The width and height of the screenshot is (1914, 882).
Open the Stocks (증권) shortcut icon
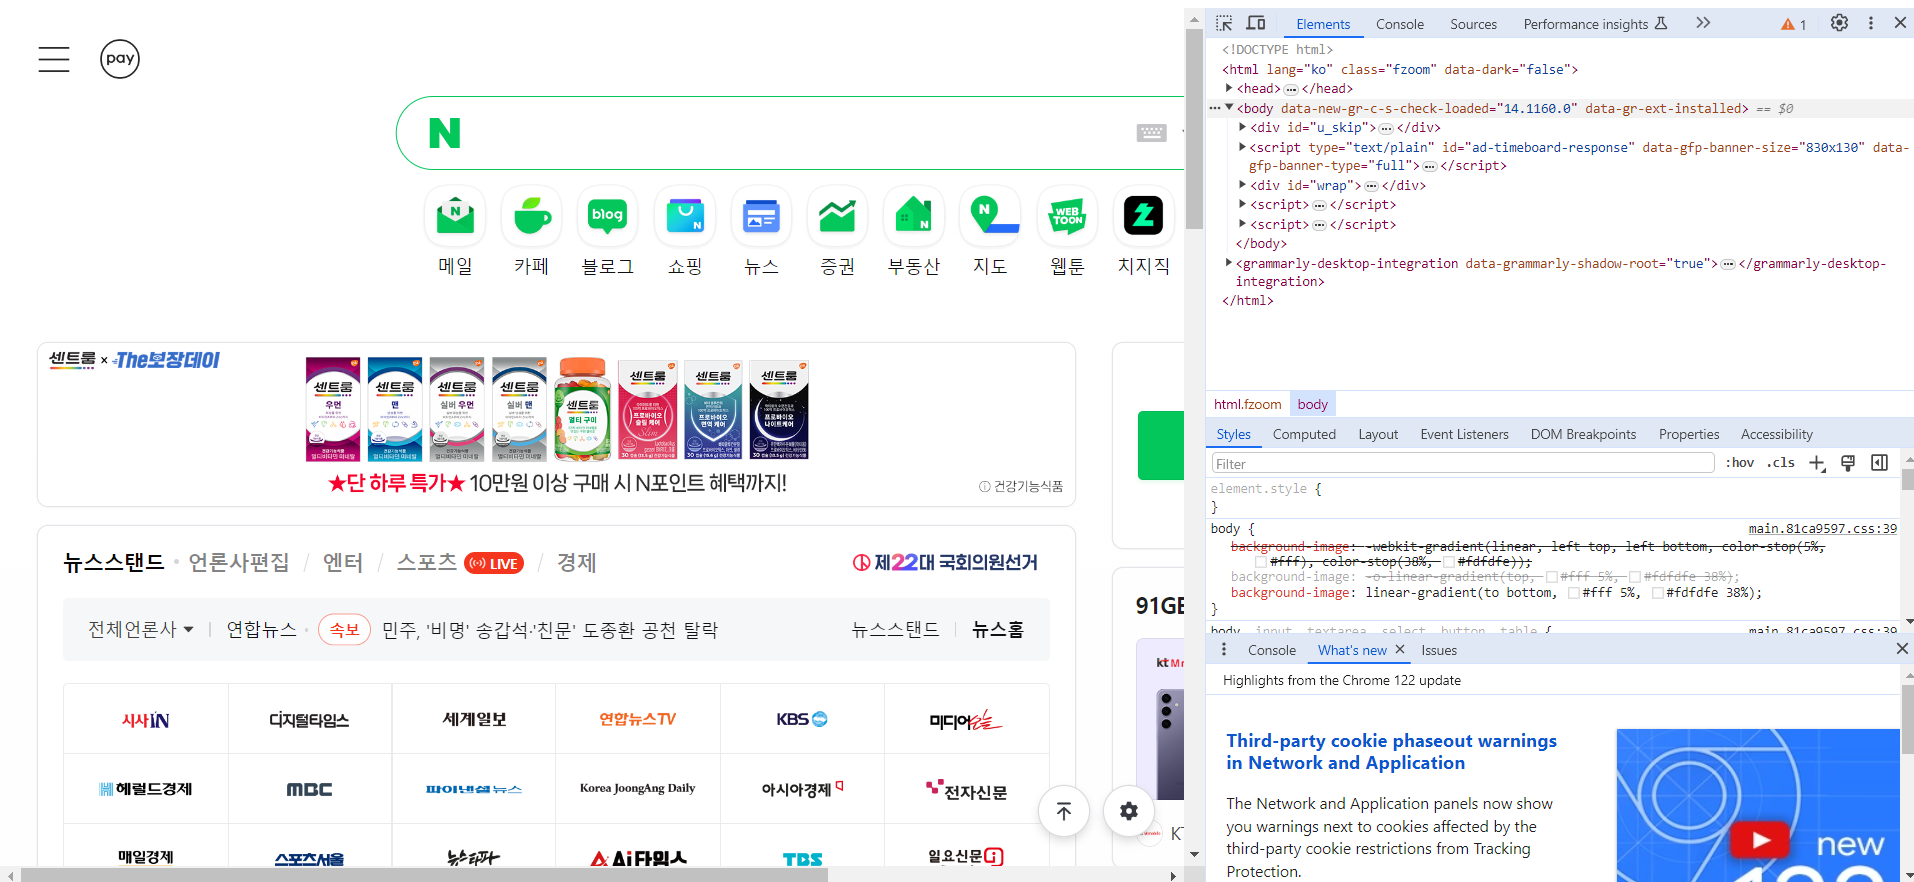(x=838, y=216)
